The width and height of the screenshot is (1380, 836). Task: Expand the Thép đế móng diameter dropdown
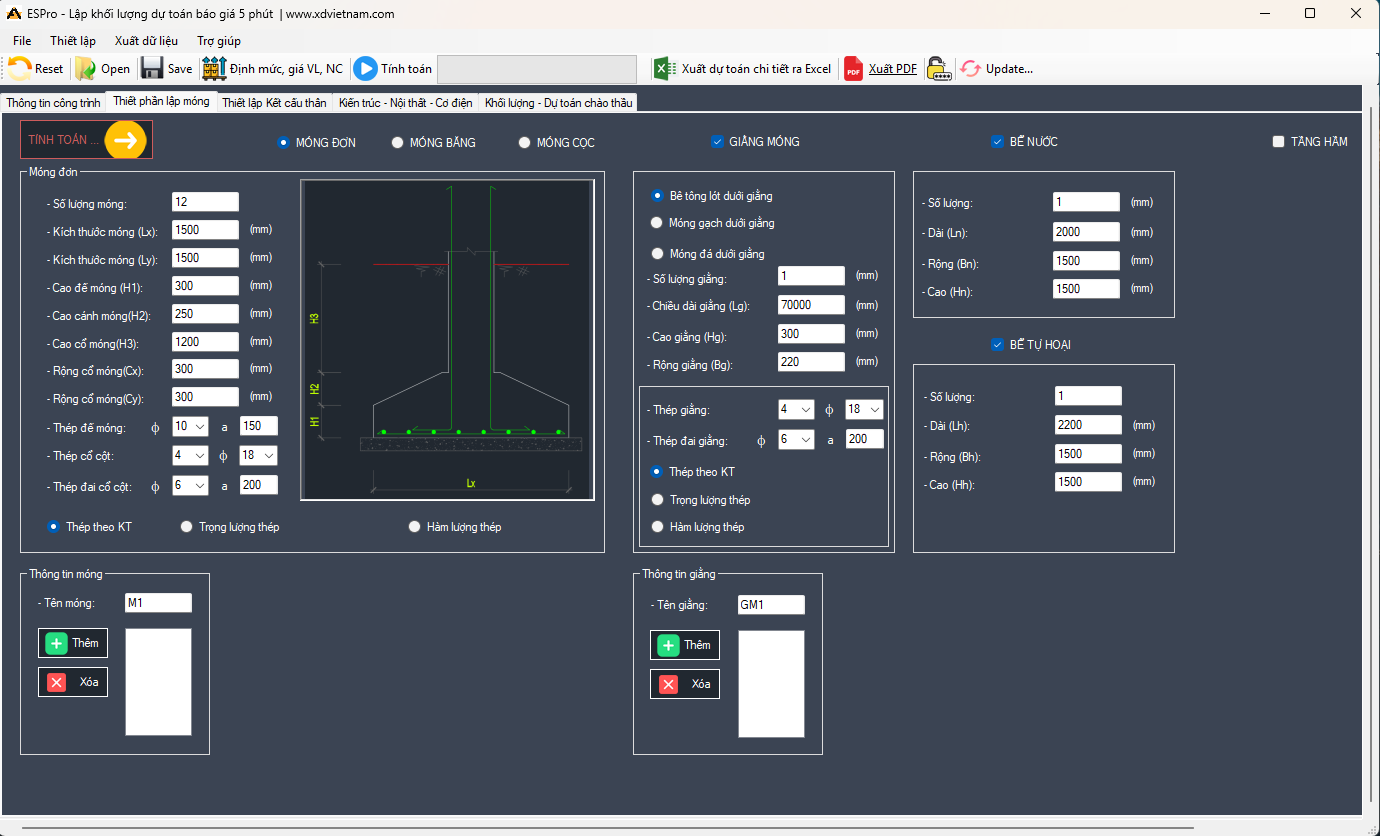[190, 426]
